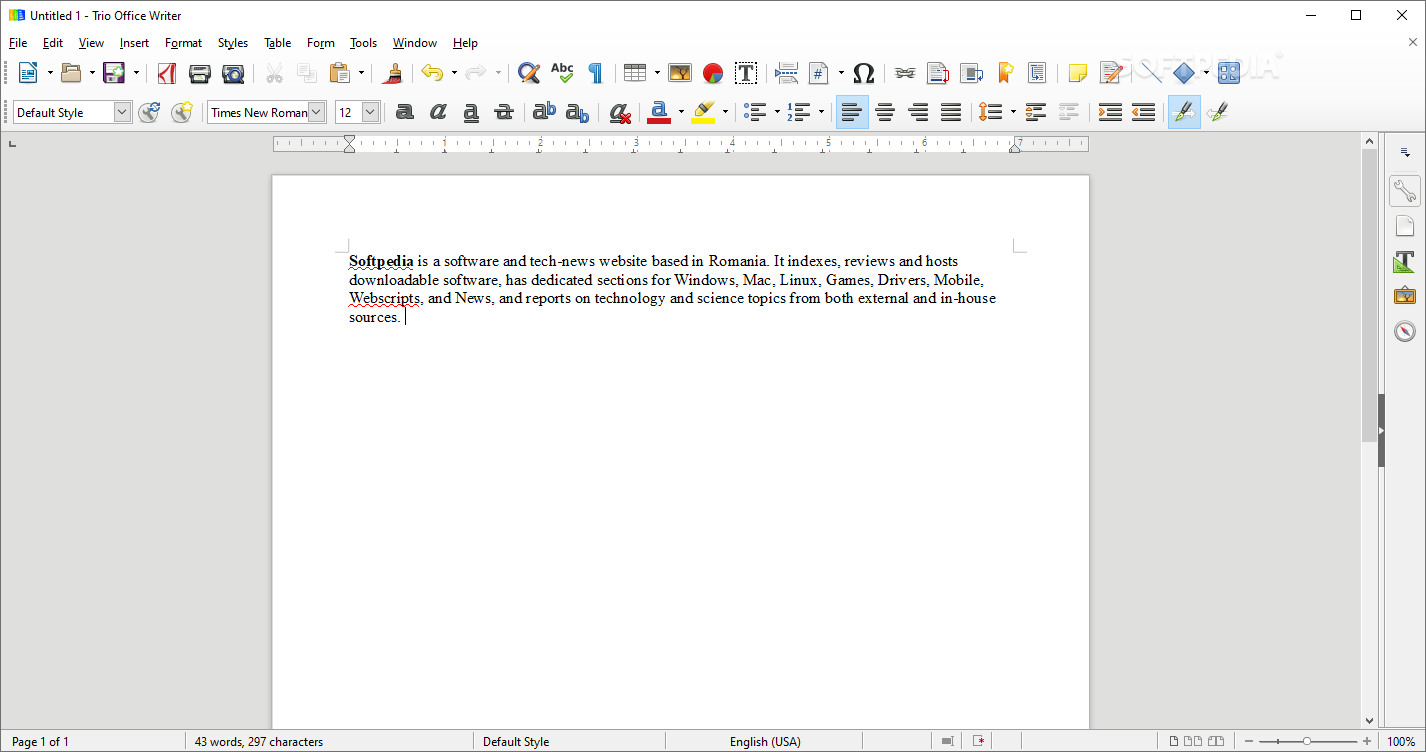The image size is (1426, 752).
Task: Open the Sidebar Gallery deck
Action: [x=1405, y=296]
